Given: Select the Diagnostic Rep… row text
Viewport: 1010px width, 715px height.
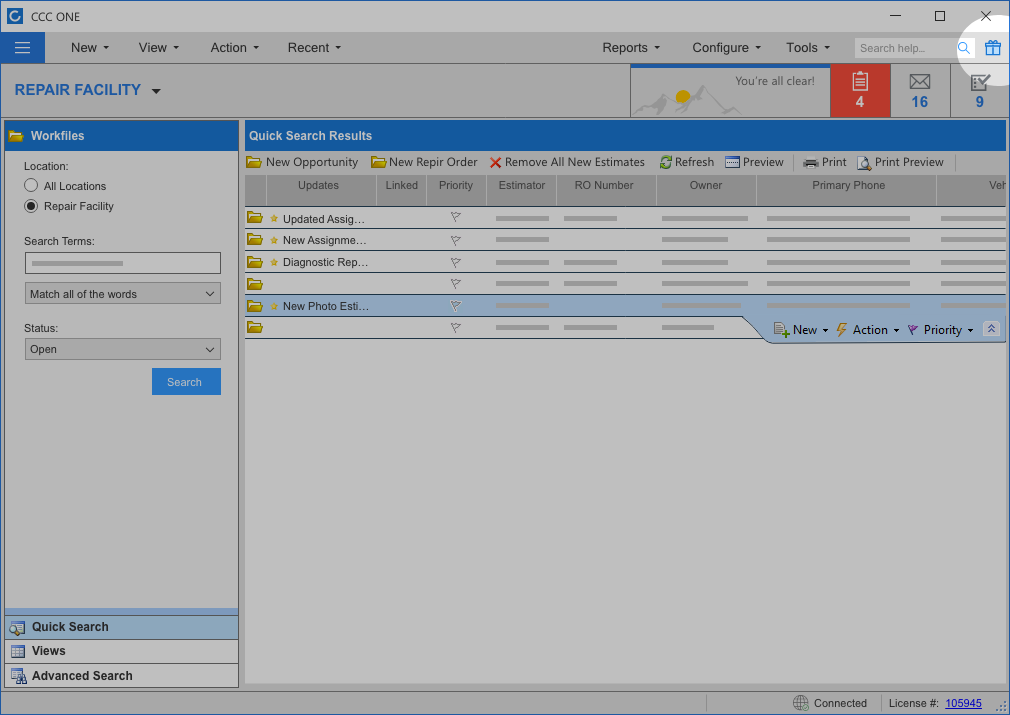Looking at the screenshot, I should pos(325,262).
